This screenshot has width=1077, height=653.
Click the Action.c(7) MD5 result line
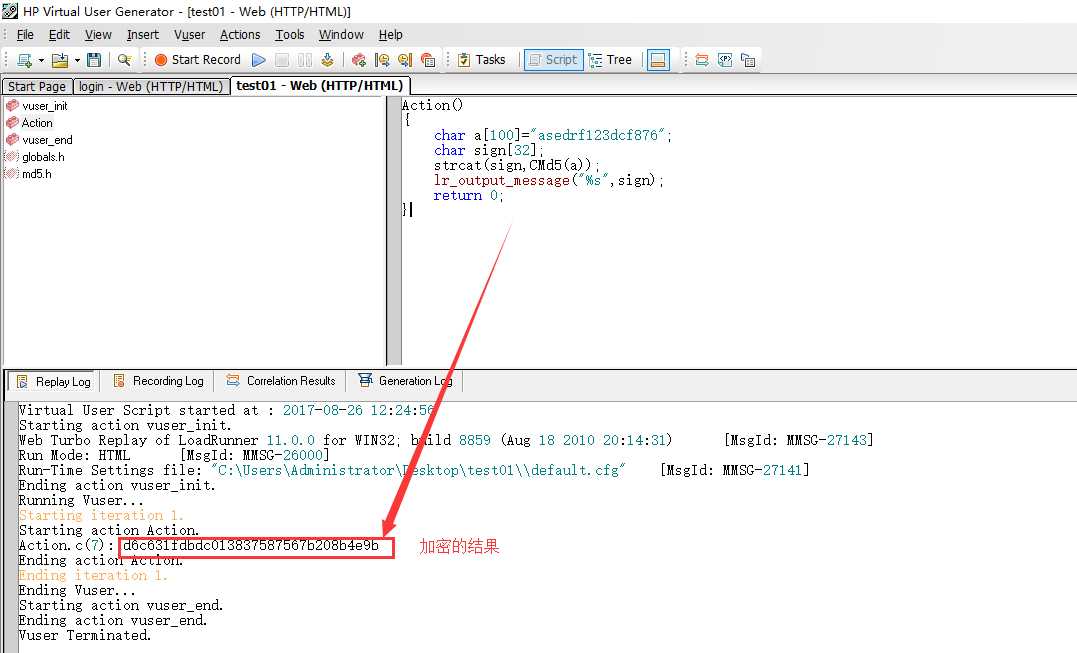pyautogui.click(x=199, y=546)
